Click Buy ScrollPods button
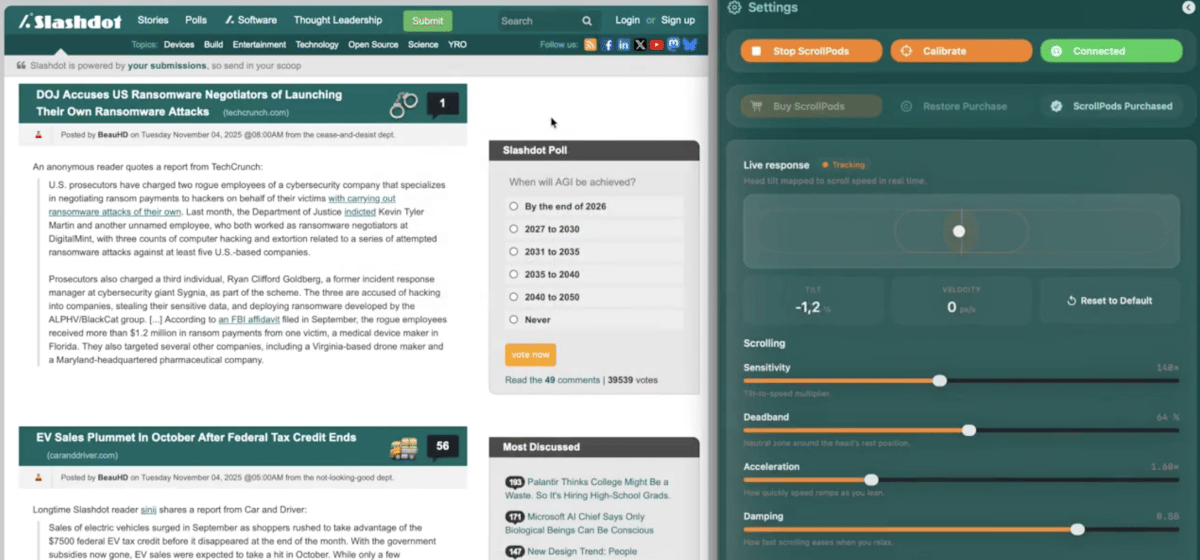1200x560 pixels. click(x=811, y=106)
